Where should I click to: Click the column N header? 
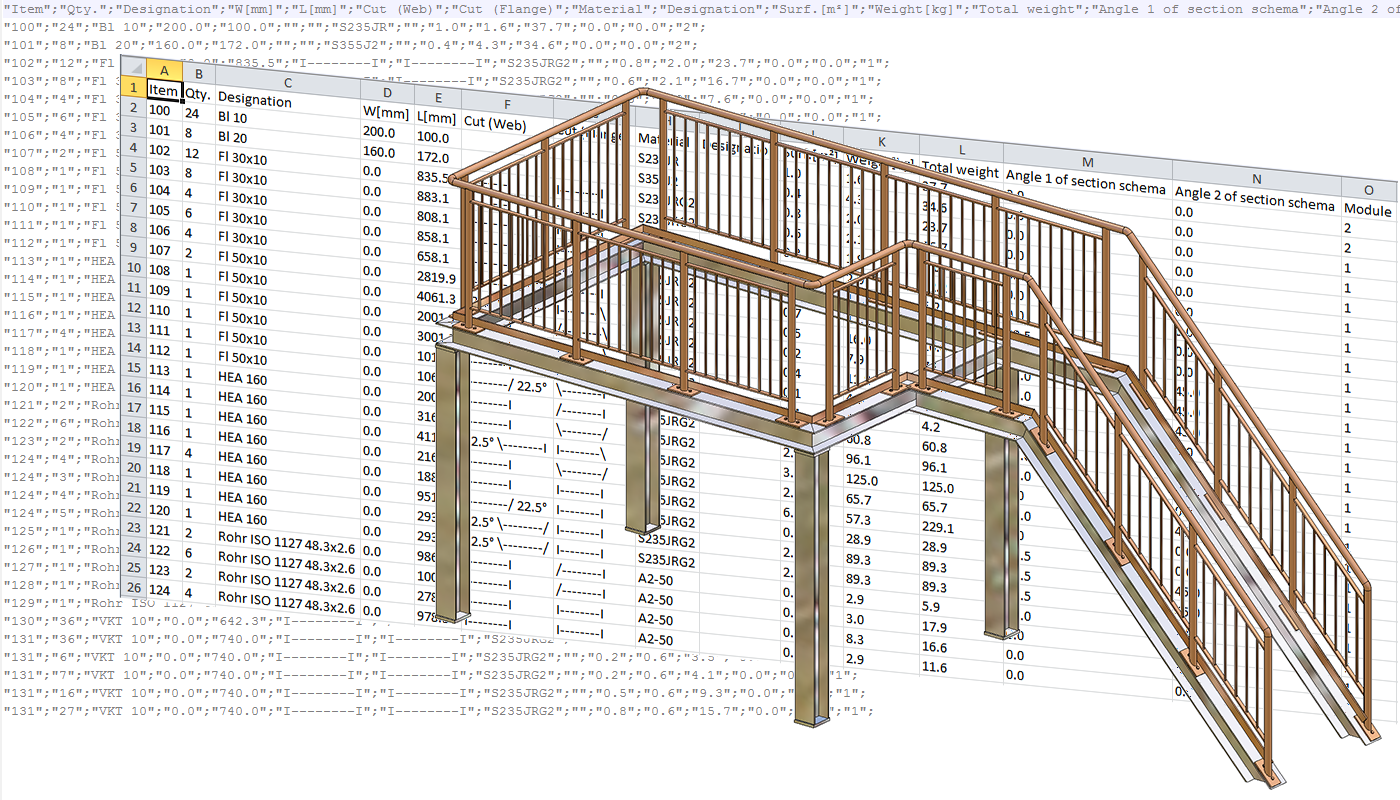point(1255,178)
